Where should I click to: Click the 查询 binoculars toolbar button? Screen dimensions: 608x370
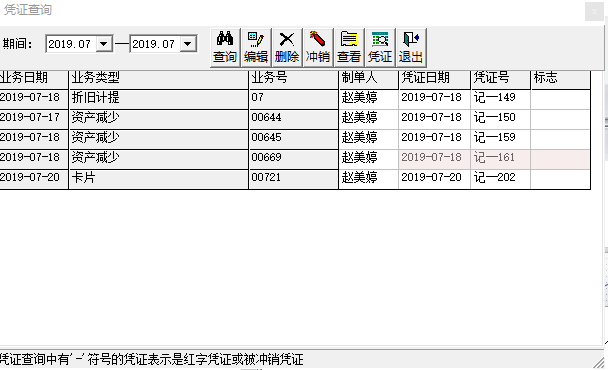(x=225, y=47)
